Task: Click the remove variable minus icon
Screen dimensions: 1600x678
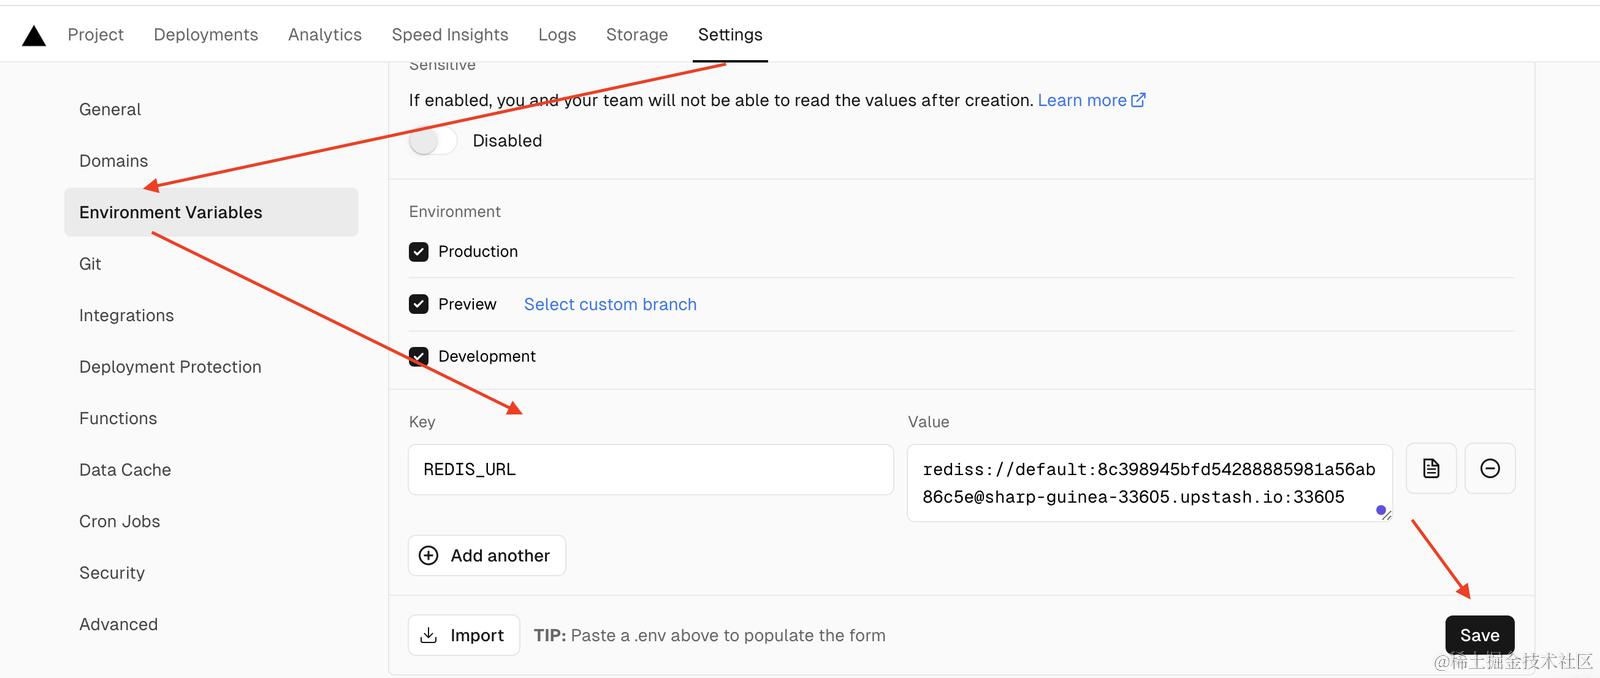Action: pyautogui.click(x=1489, y=468)
